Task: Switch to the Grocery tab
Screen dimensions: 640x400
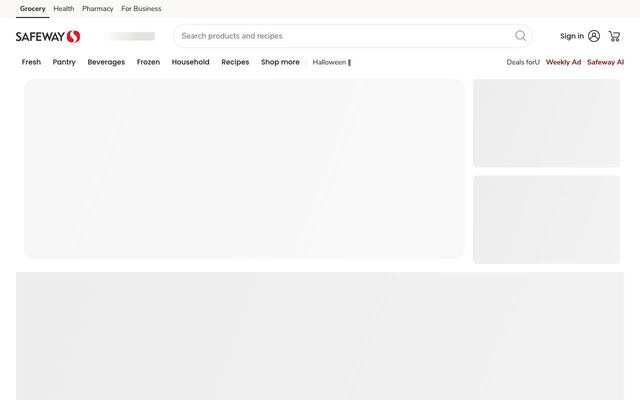Action: tap(33, 9)
